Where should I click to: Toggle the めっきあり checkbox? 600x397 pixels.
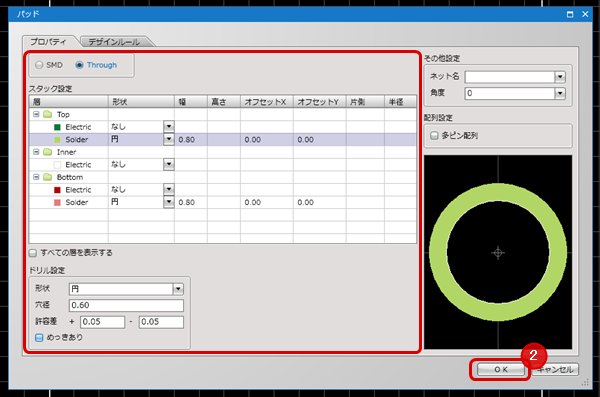39,337
